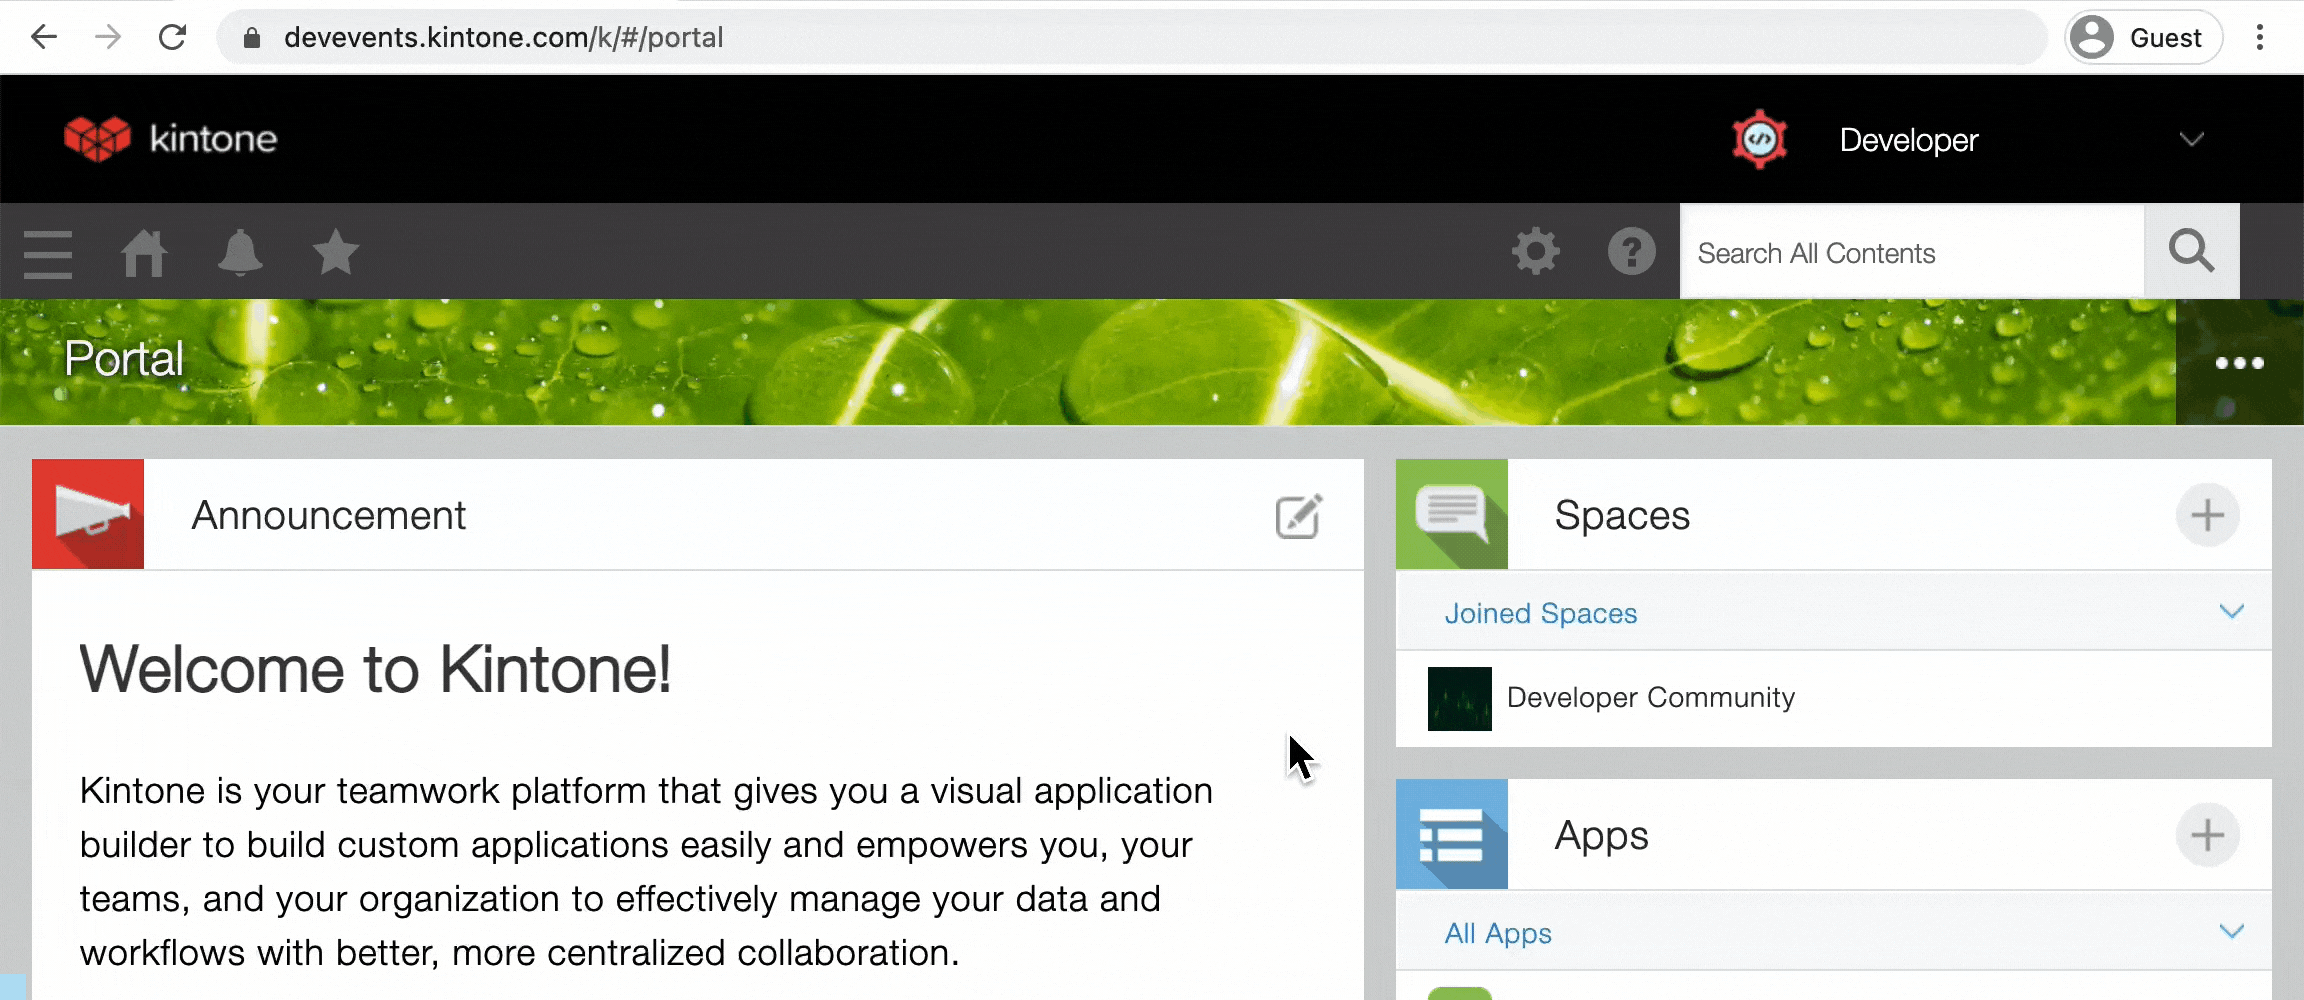Viewport: 2304px width, 1000px height.
Task: Focus the Search All Contents field
Action: tap(1912, 252)
